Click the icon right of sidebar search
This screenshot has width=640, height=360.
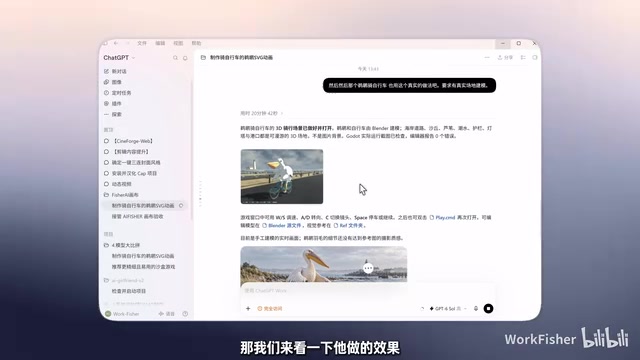click(x=185, y=58)
